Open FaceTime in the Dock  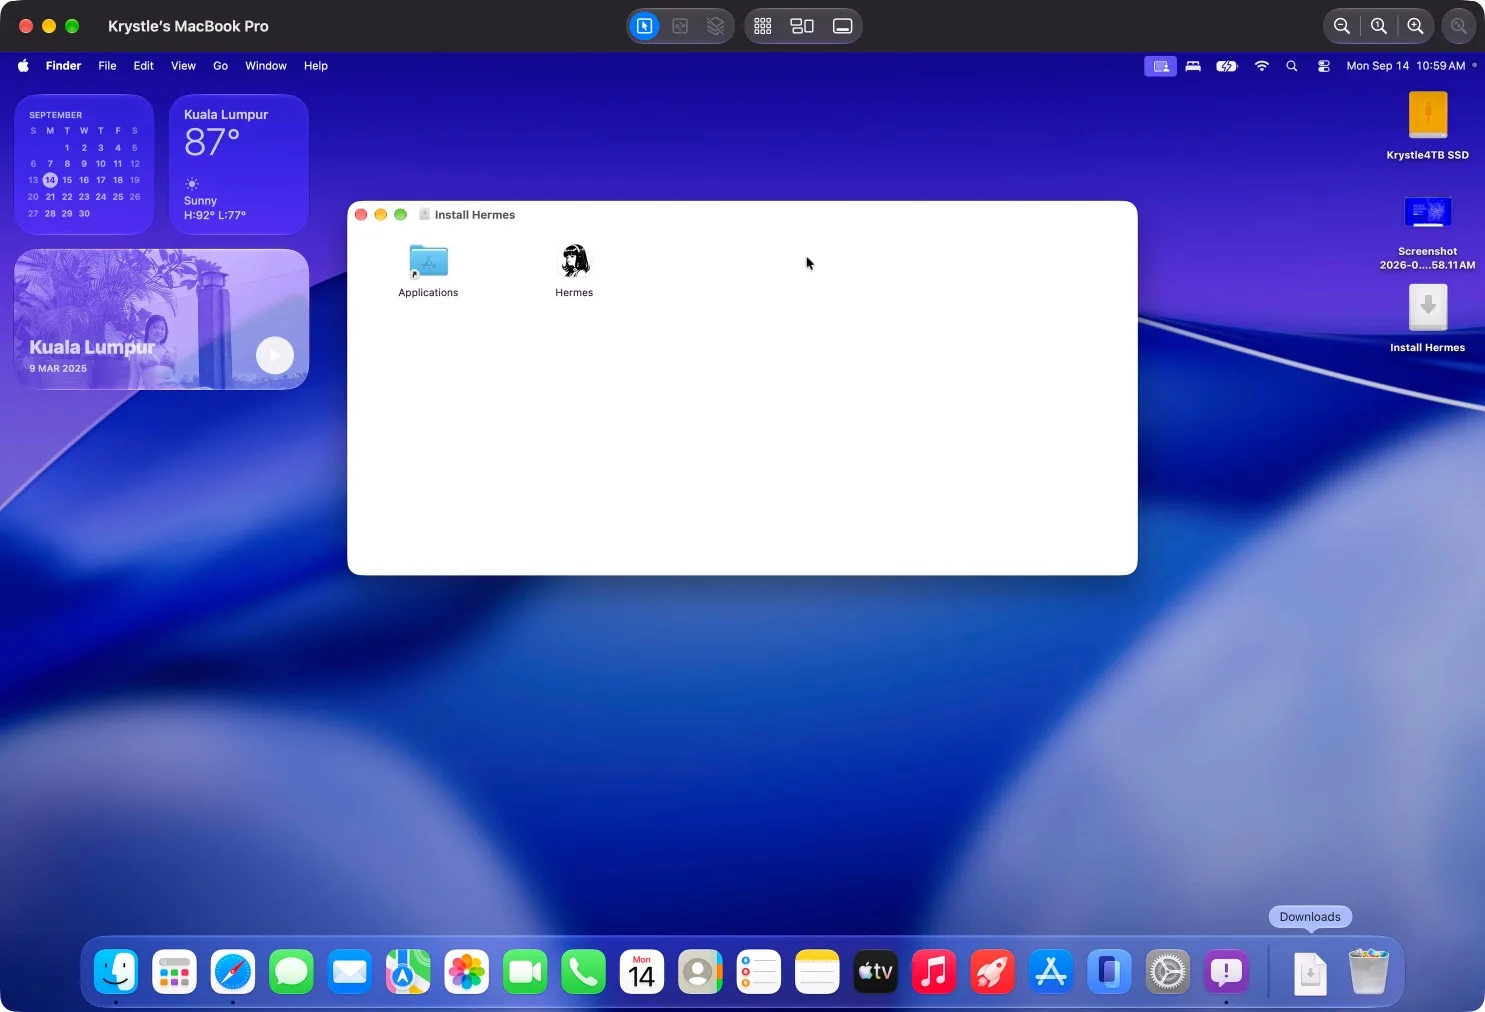(x=525, y=971)
